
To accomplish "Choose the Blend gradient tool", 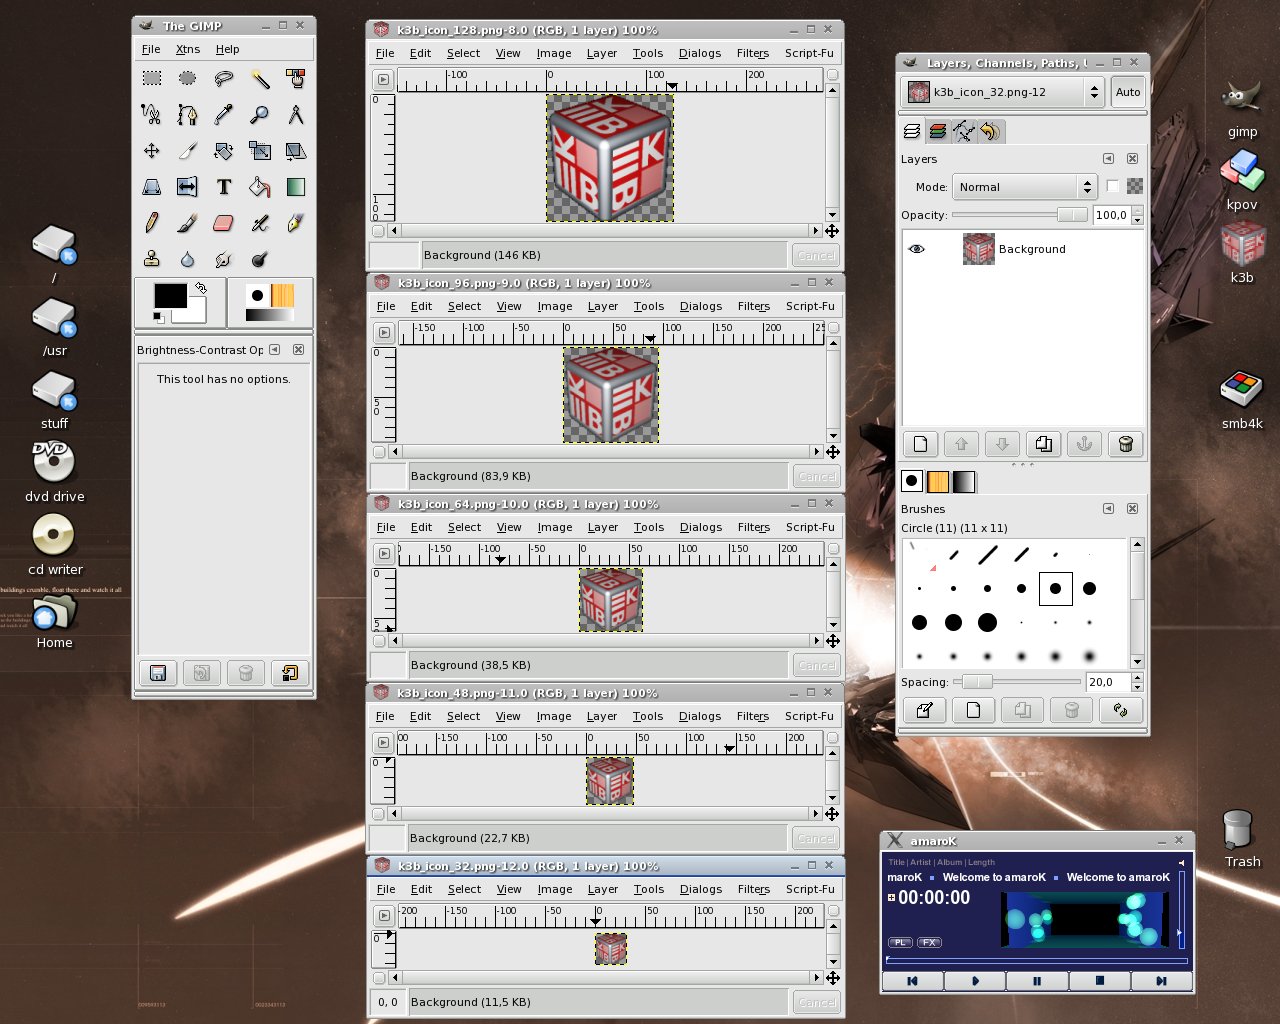I will 296,186.
